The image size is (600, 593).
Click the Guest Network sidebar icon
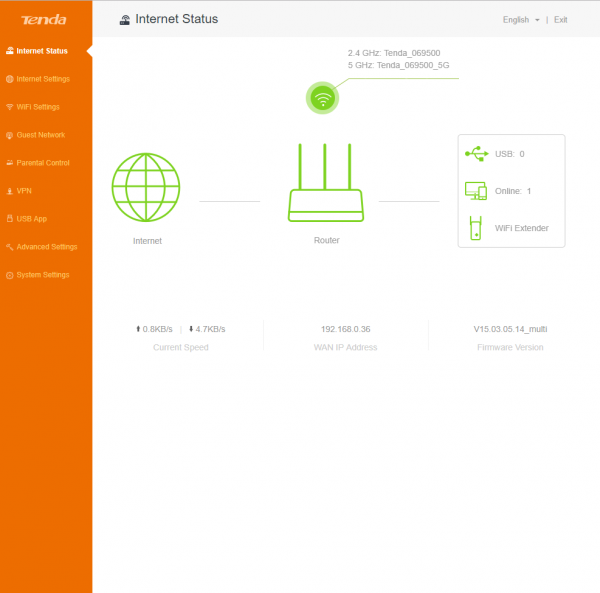(x=10, y=135)
